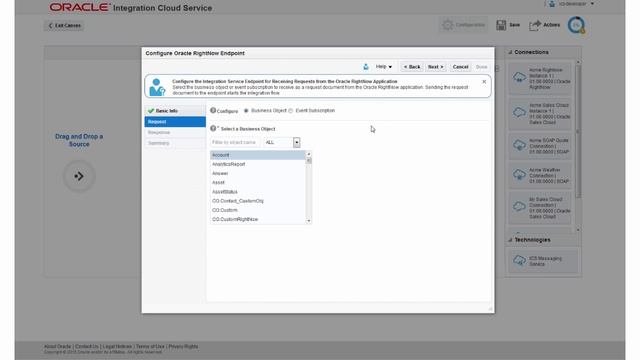Click the business object list scroll-up arrow

tap(309, 154)
